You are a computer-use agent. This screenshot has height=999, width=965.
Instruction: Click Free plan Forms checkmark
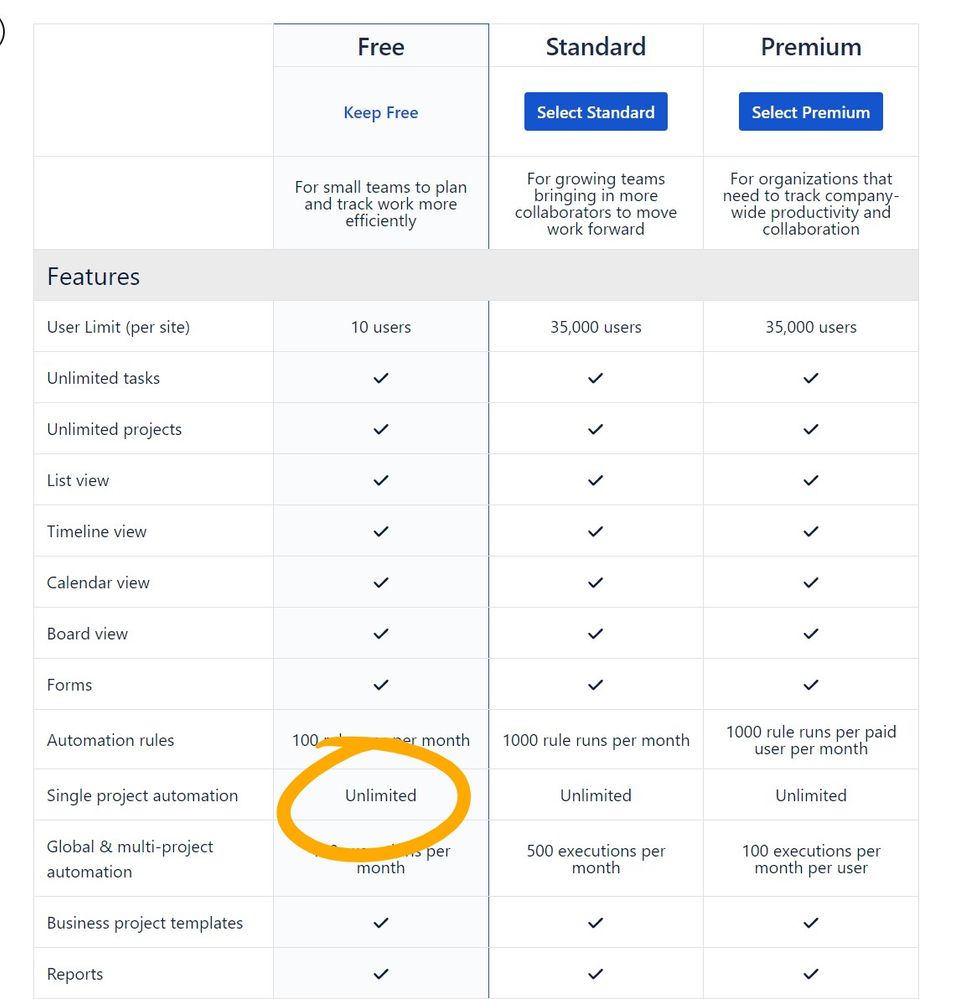pyautogui.click(x=381, y=685)
